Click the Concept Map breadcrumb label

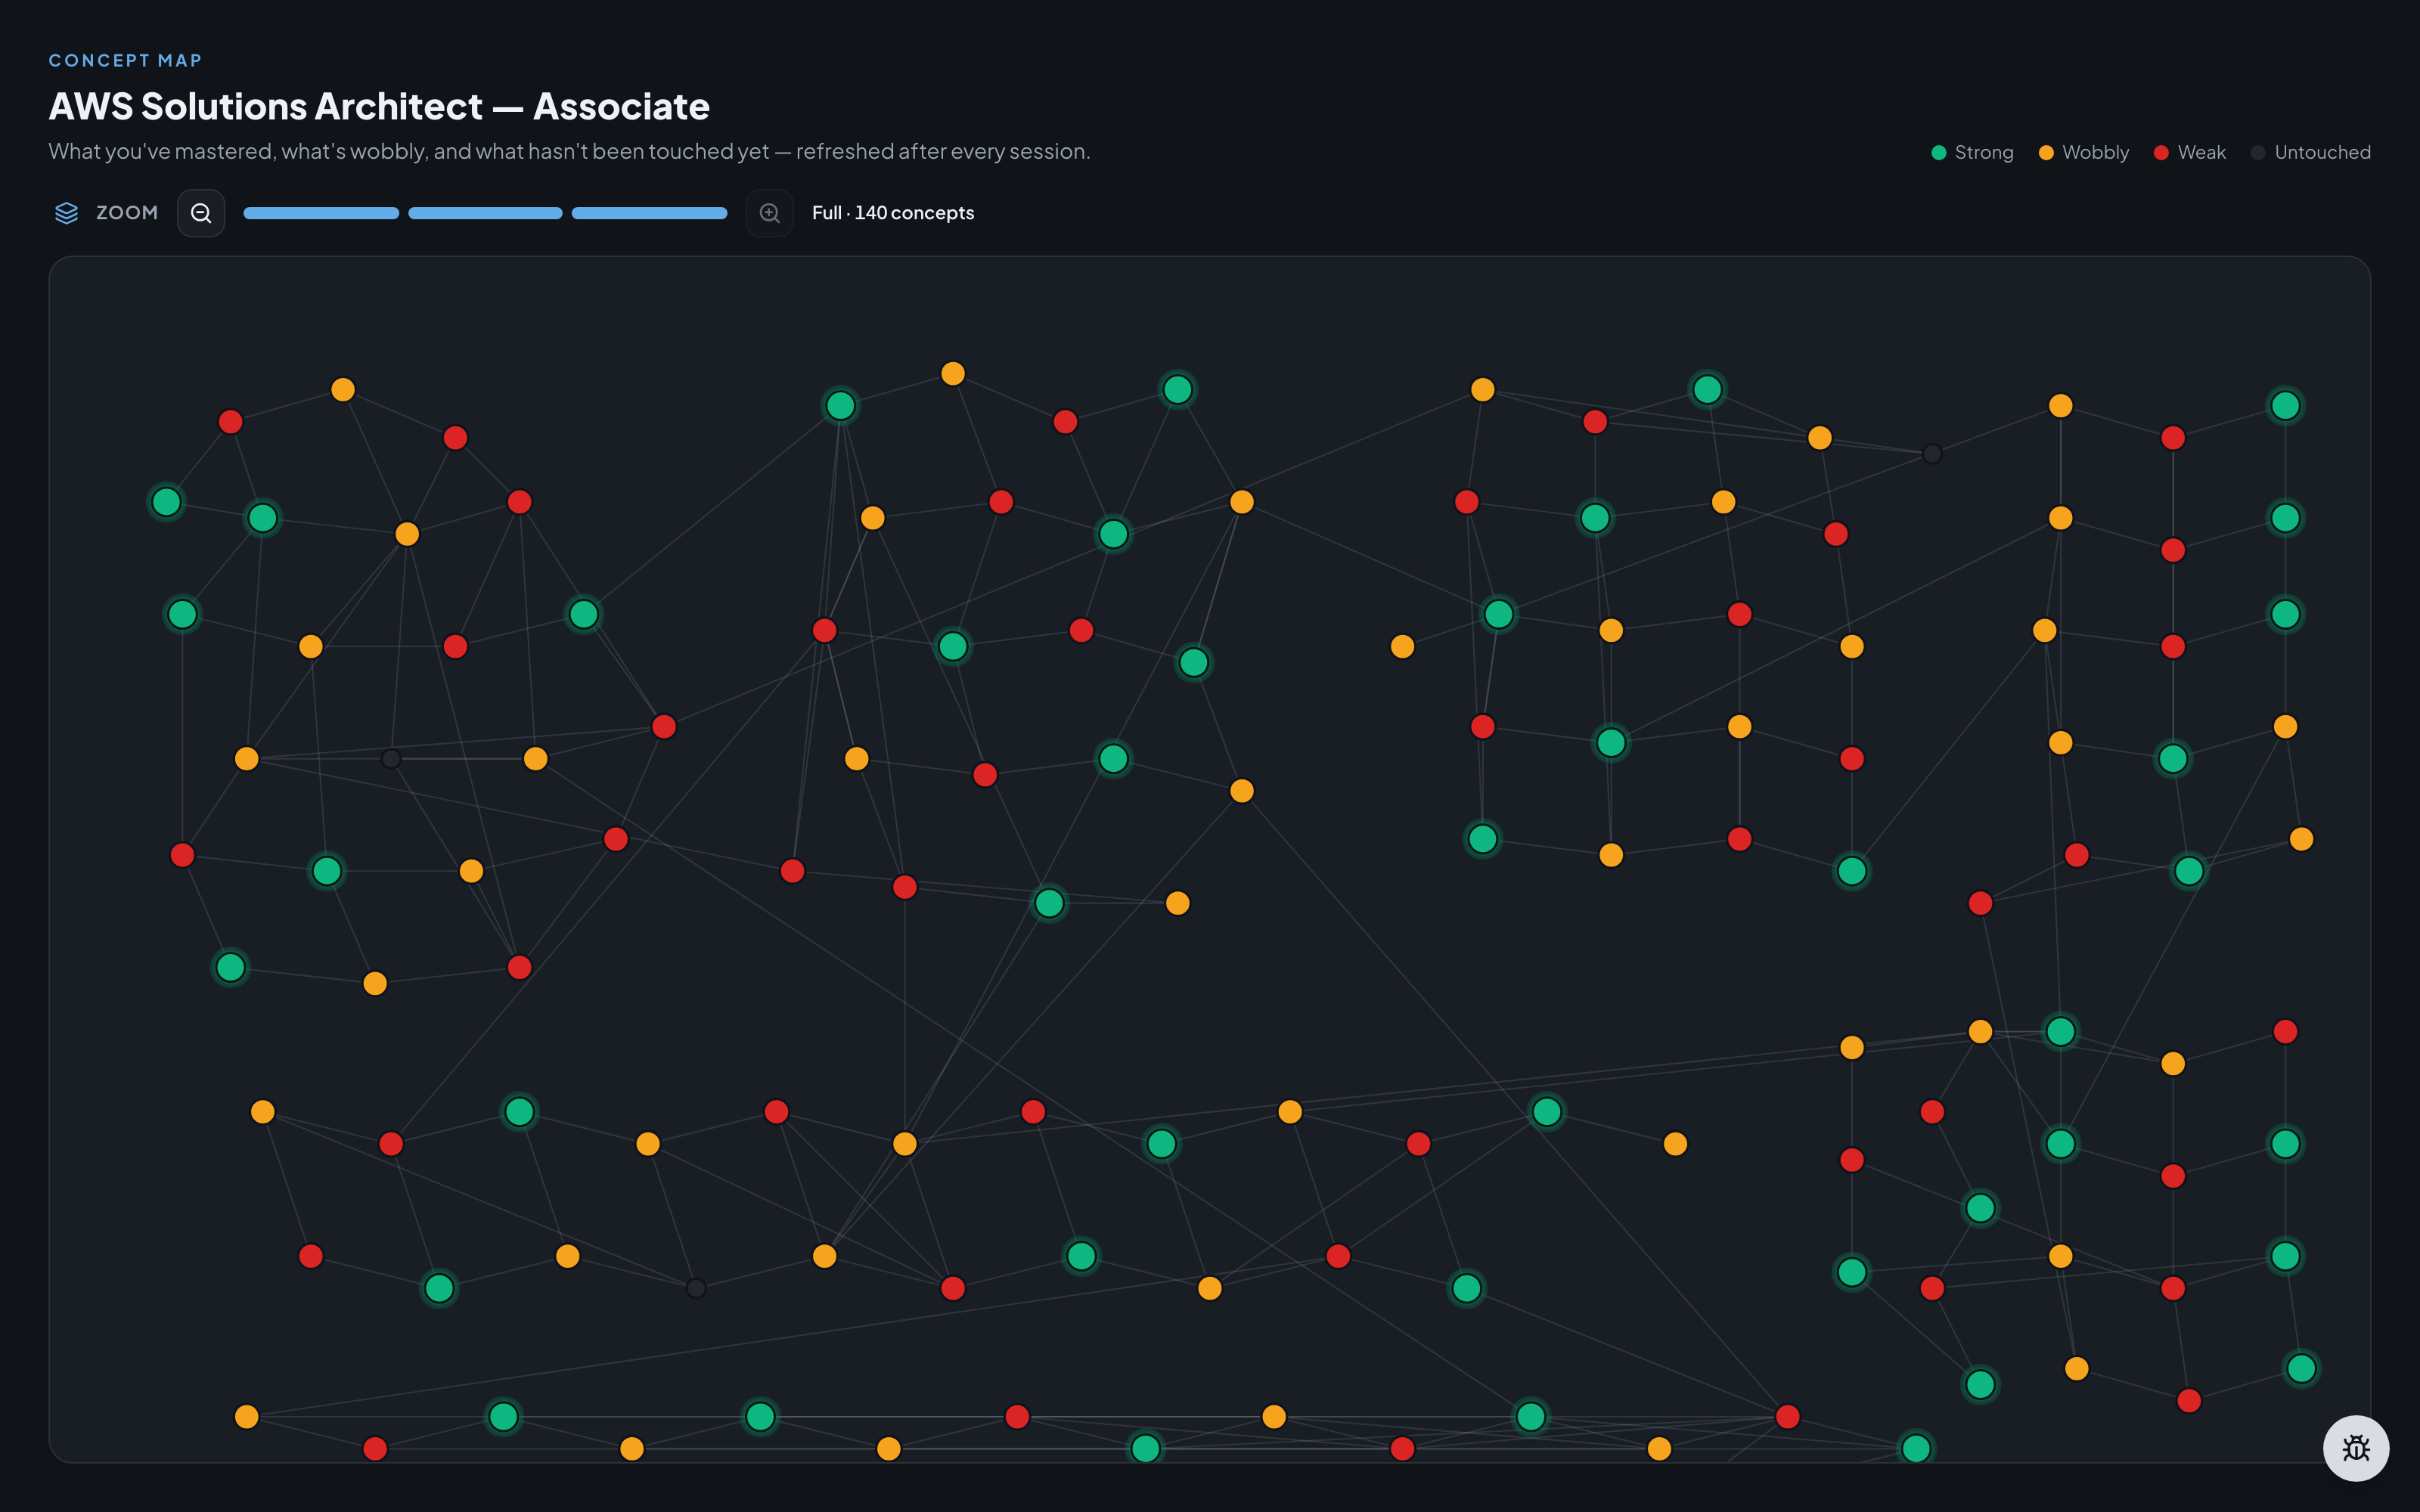[125, 60]
